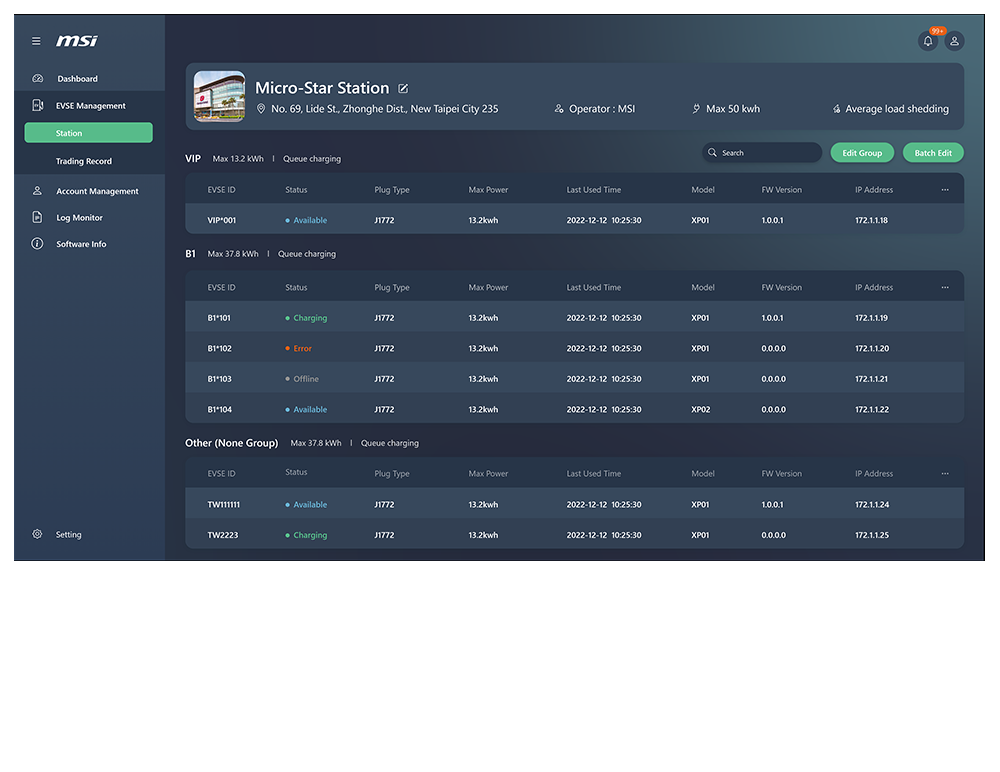Toggle Queue charging for the B1 group
1000x772 pixels.
click(307, 253)
